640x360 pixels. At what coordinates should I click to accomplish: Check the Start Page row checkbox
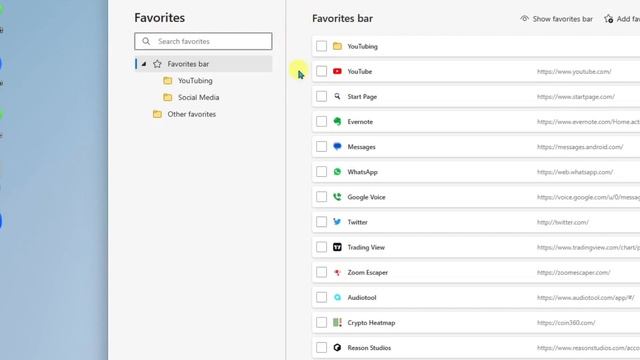click(x=322, y=96)
